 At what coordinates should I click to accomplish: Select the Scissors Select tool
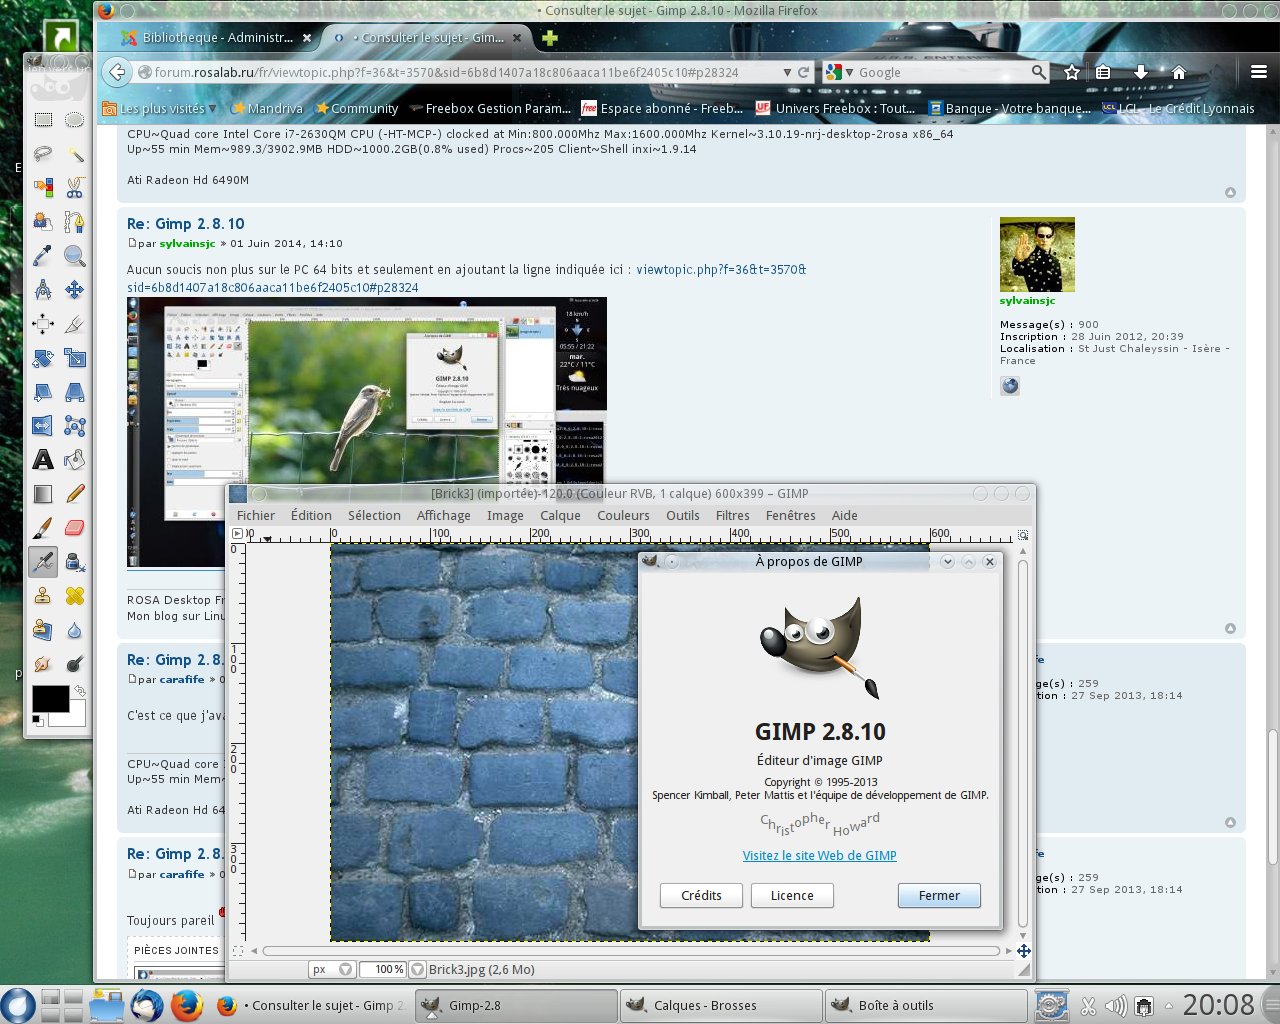[x=75, y=188]
